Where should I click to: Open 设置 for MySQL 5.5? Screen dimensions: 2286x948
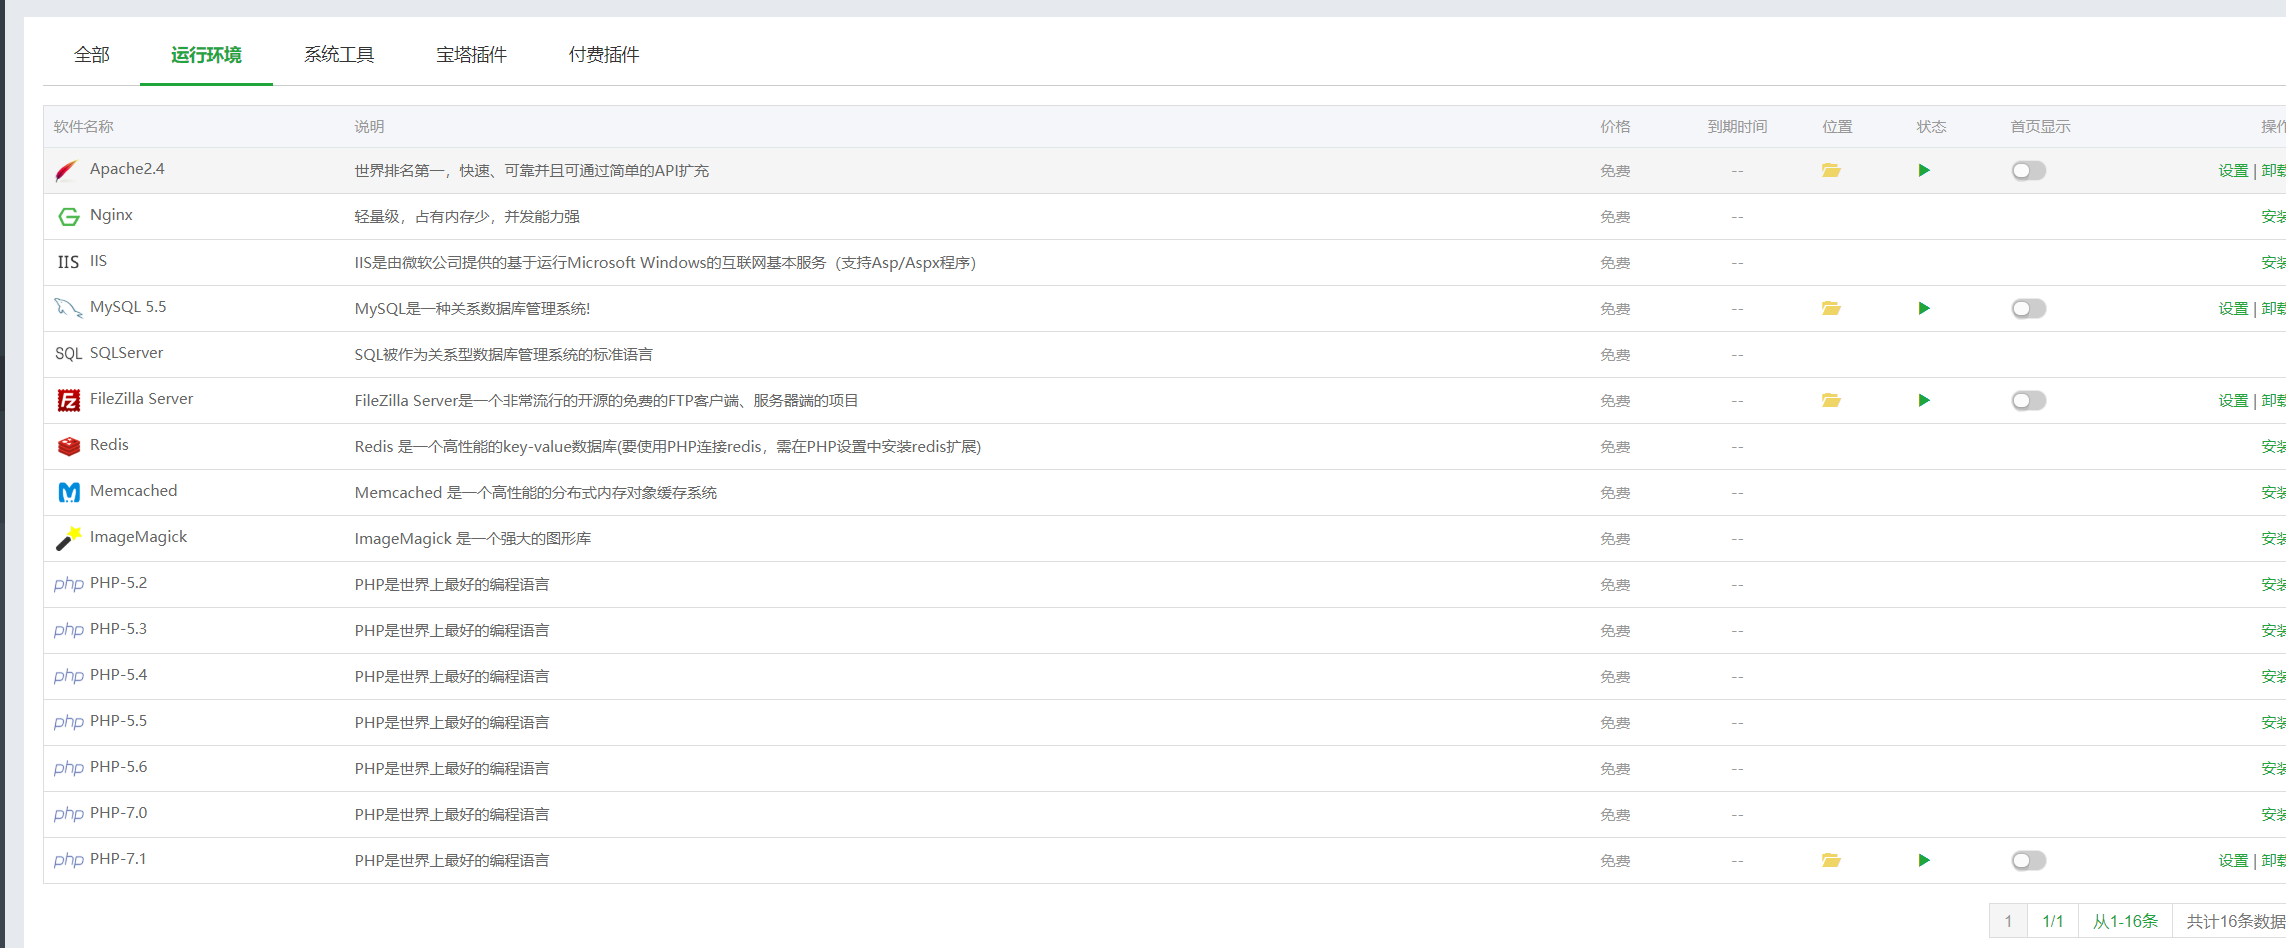click(x=2233, y=309)
